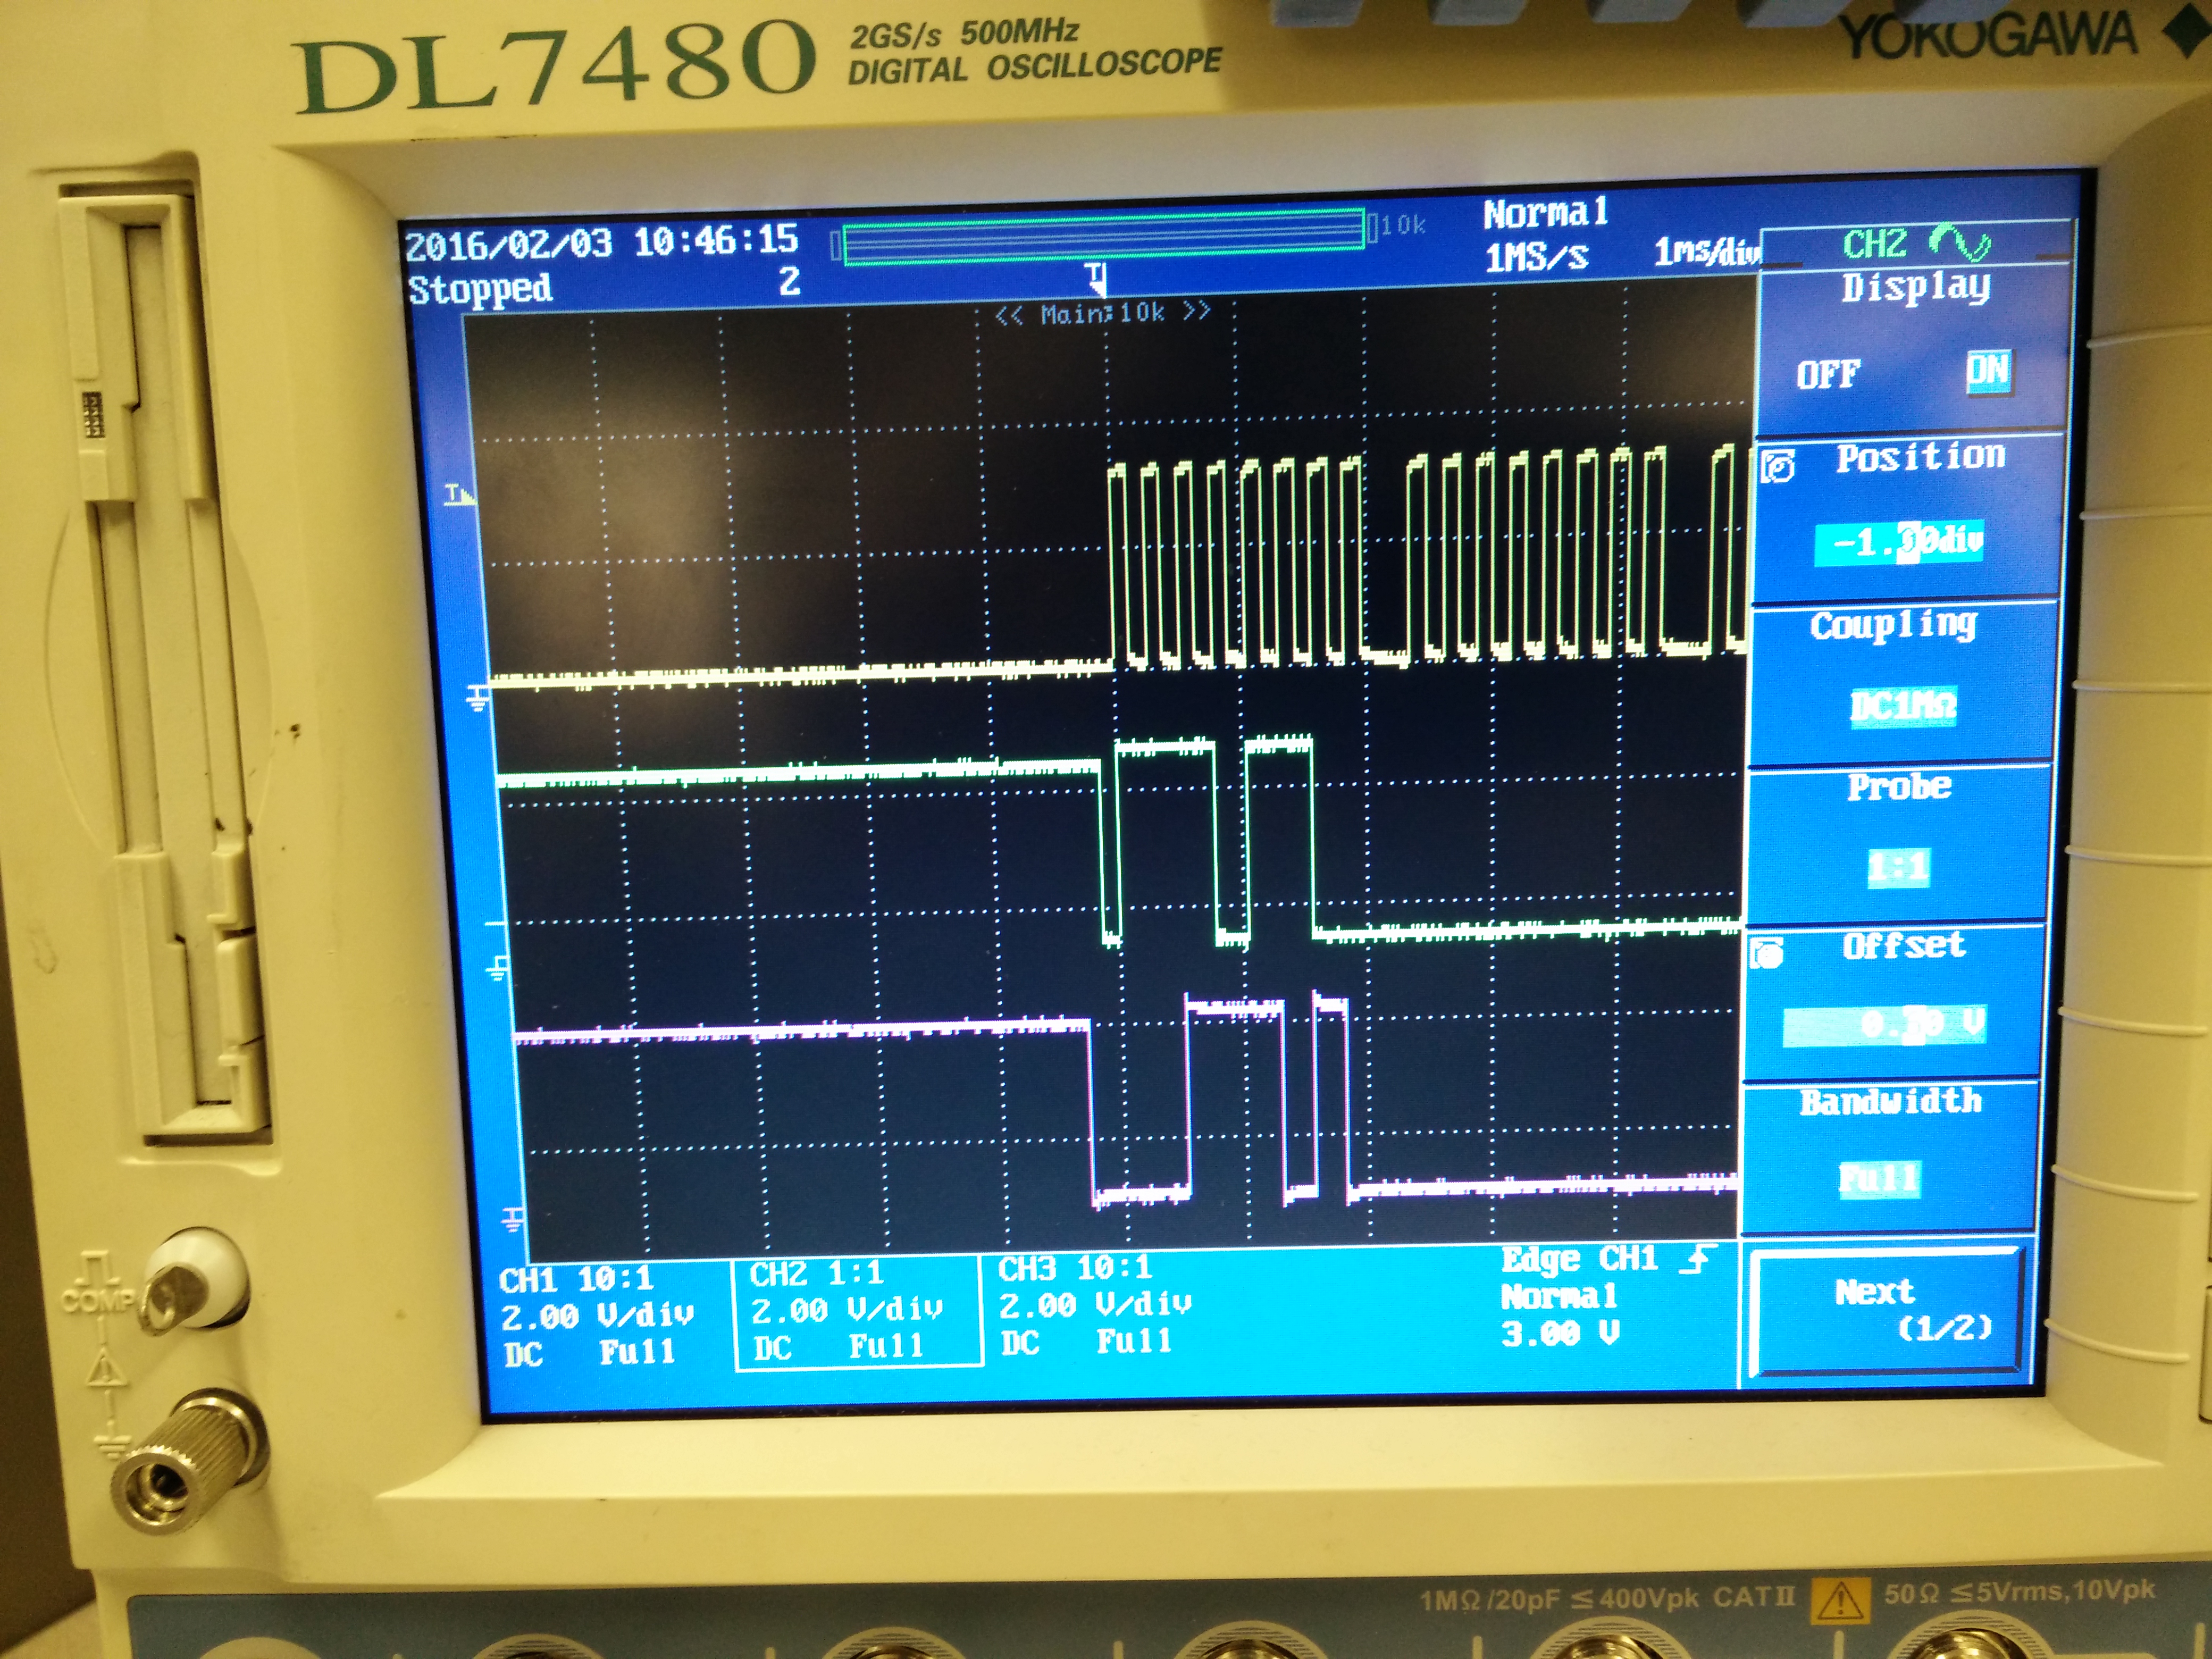Viewport: 2212px width, 1659px height.
Task: Click the CH3 ground reference marker
Action: point(512,1220)
